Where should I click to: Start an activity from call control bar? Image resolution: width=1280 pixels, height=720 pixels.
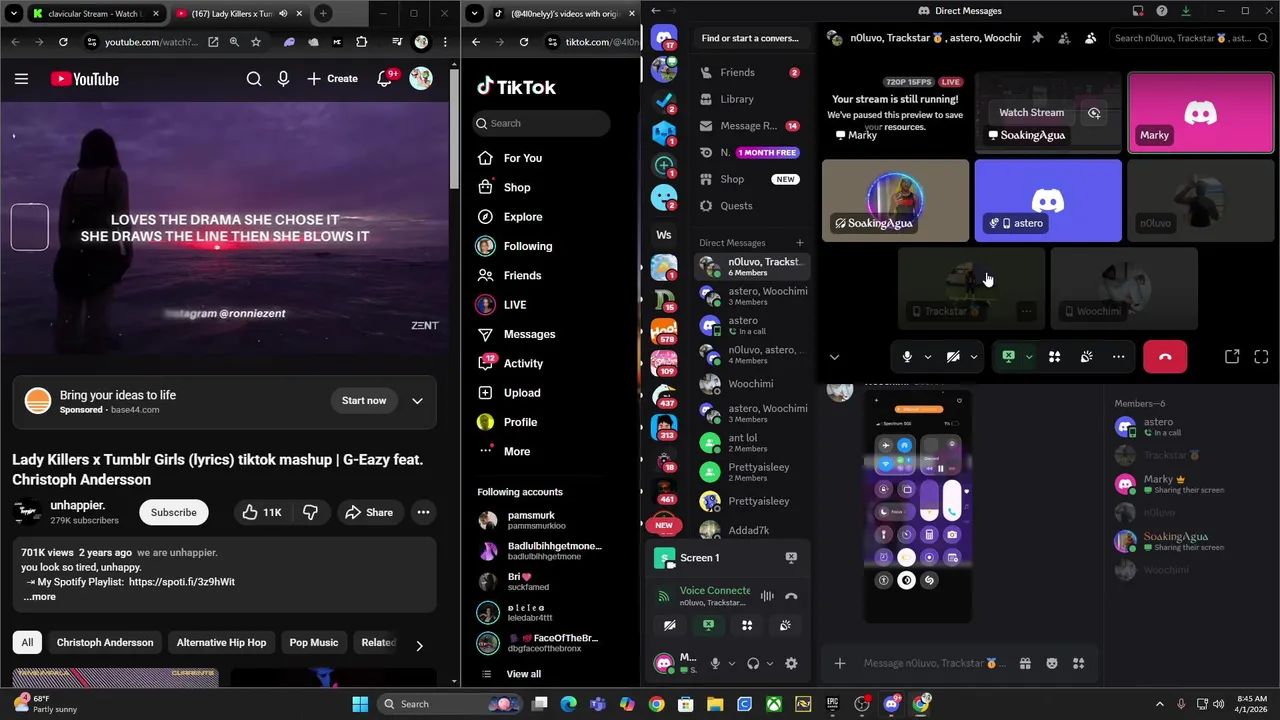[x=1054, y=357]
